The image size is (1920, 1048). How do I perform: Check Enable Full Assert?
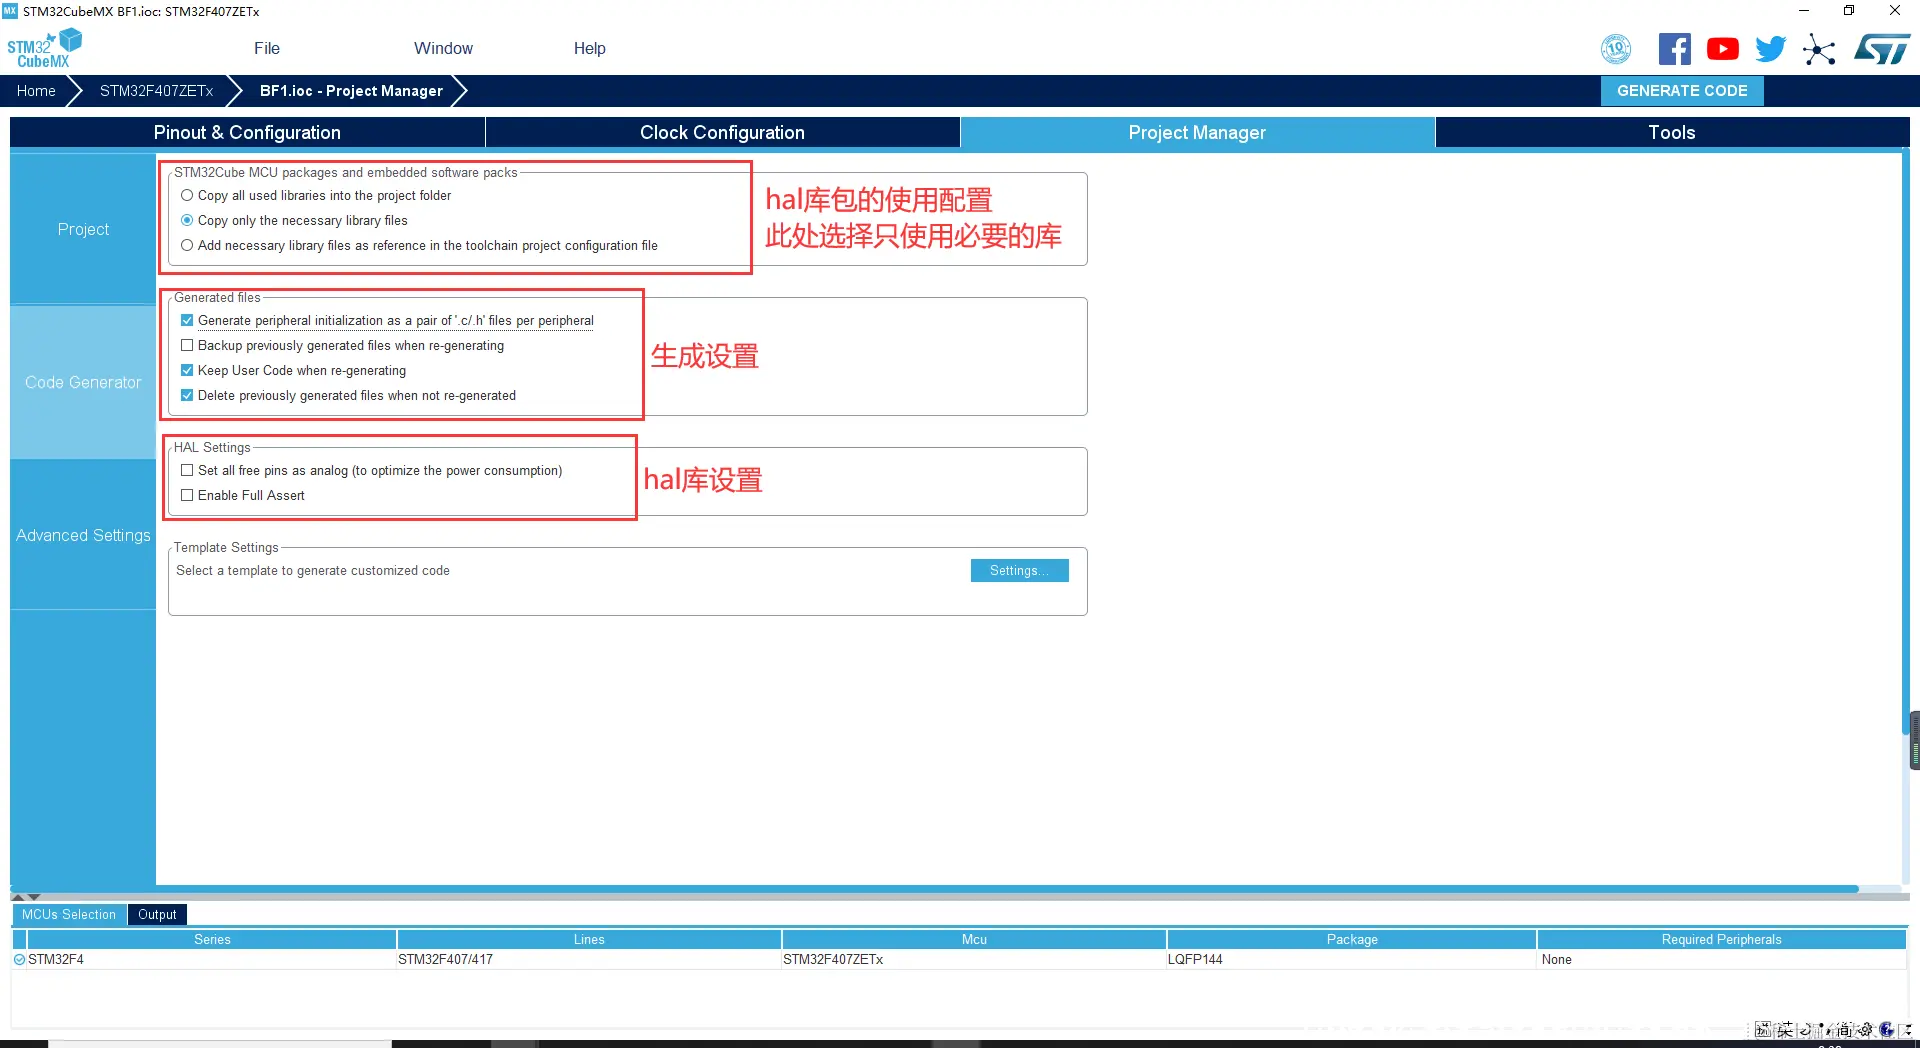(187, 495)
